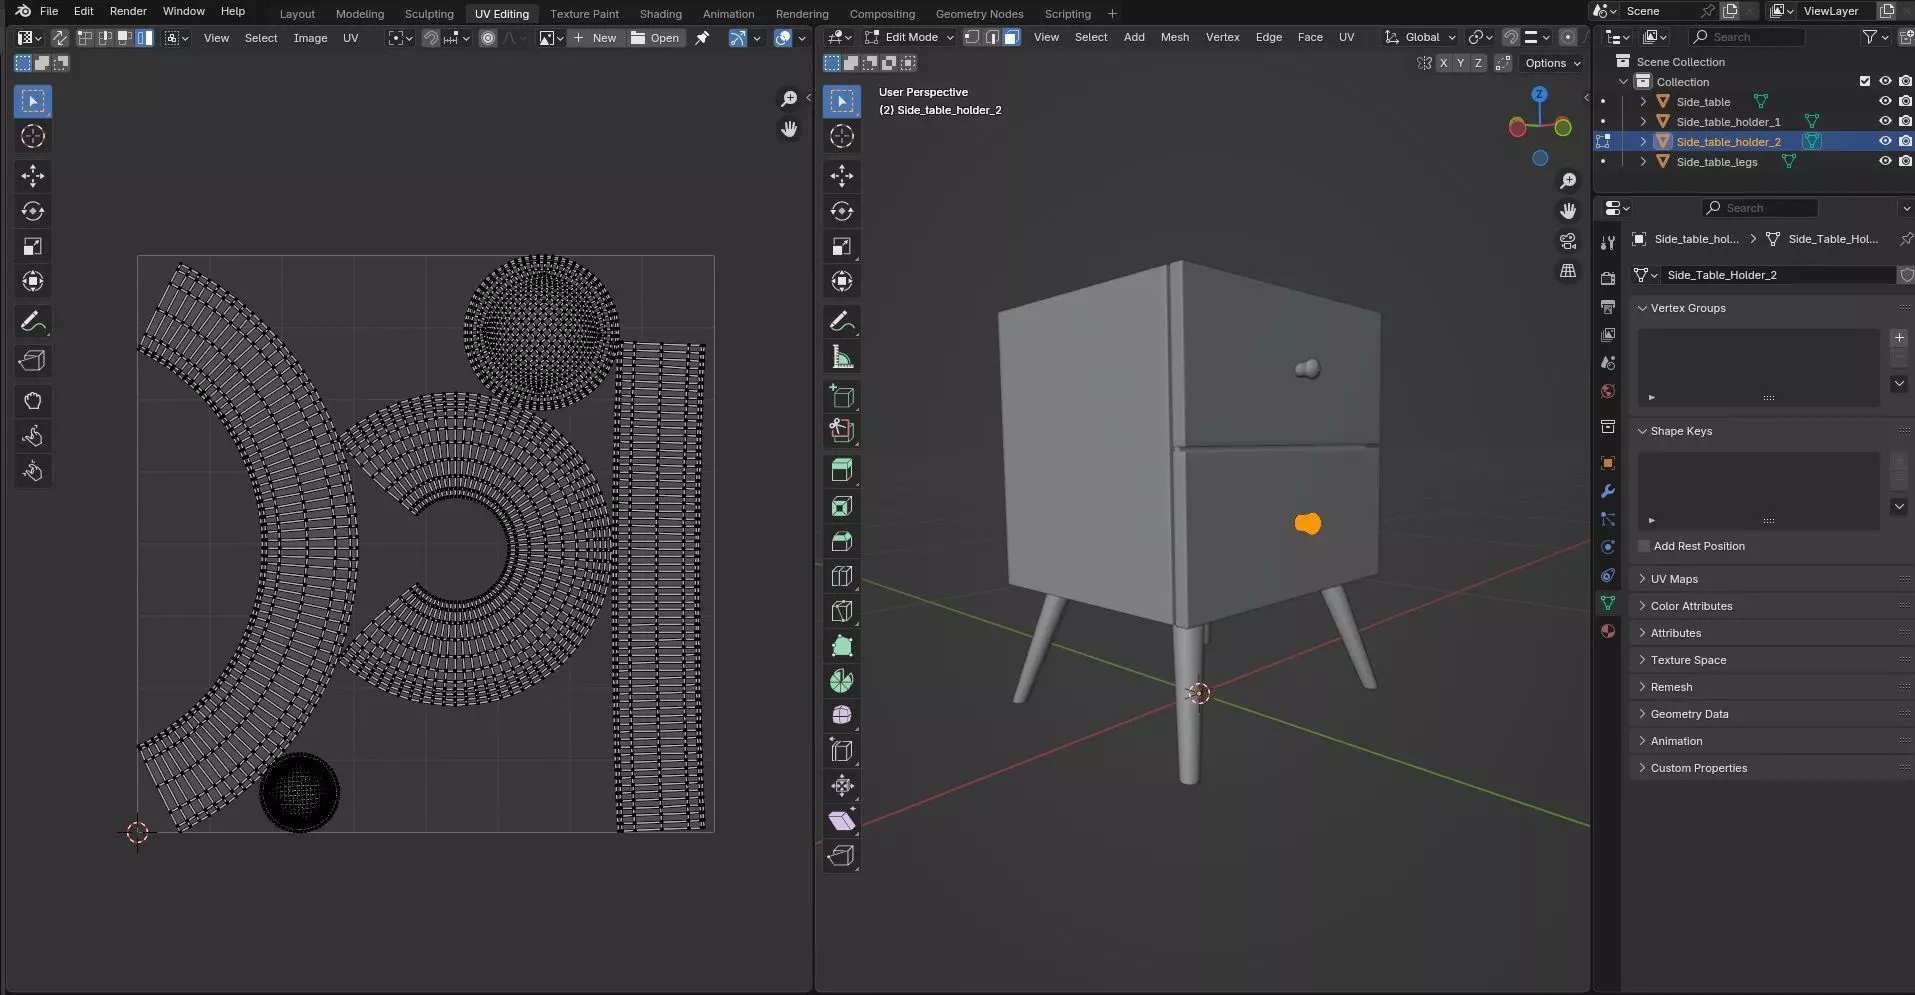Image resolution: width=1915 pixels, height=995 pixels.
Task: Toggle X mirror axis in viewport header
Action: [x=1443, y=63]
